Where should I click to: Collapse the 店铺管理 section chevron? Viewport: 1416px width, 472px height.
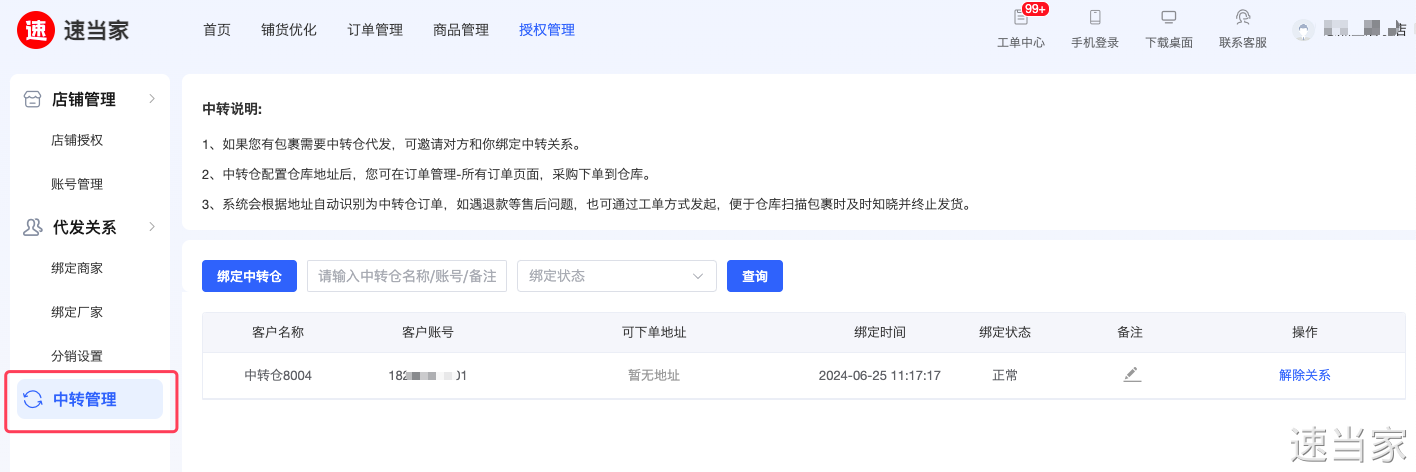pos(152,99)
